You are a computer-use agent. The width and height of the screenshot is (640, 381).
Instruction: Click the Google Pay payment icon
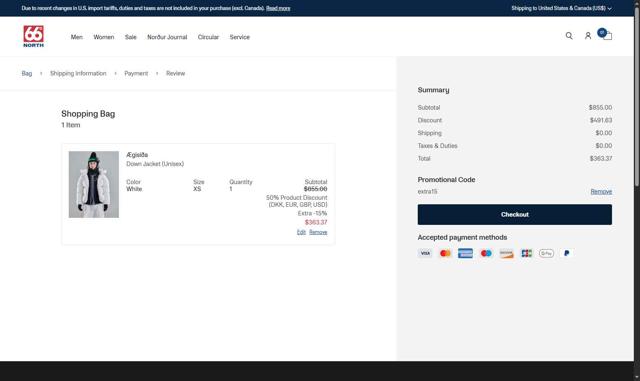[x=546, y=253]
